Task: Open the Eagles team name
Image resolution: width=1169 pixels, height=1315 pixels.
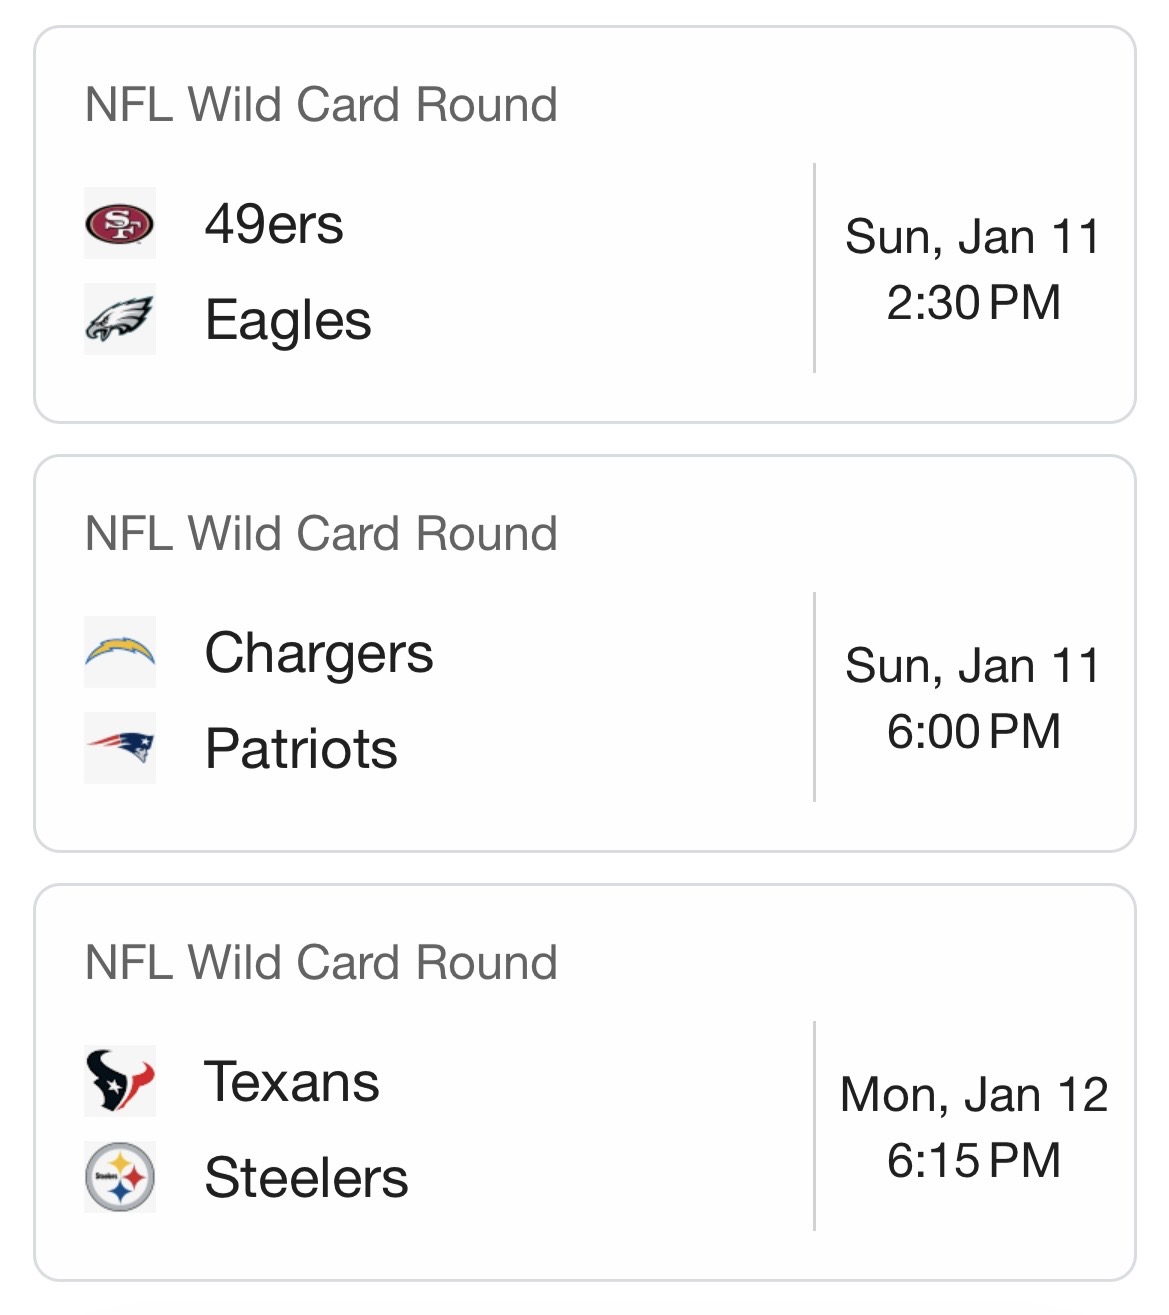Action: tap(288, 320)
